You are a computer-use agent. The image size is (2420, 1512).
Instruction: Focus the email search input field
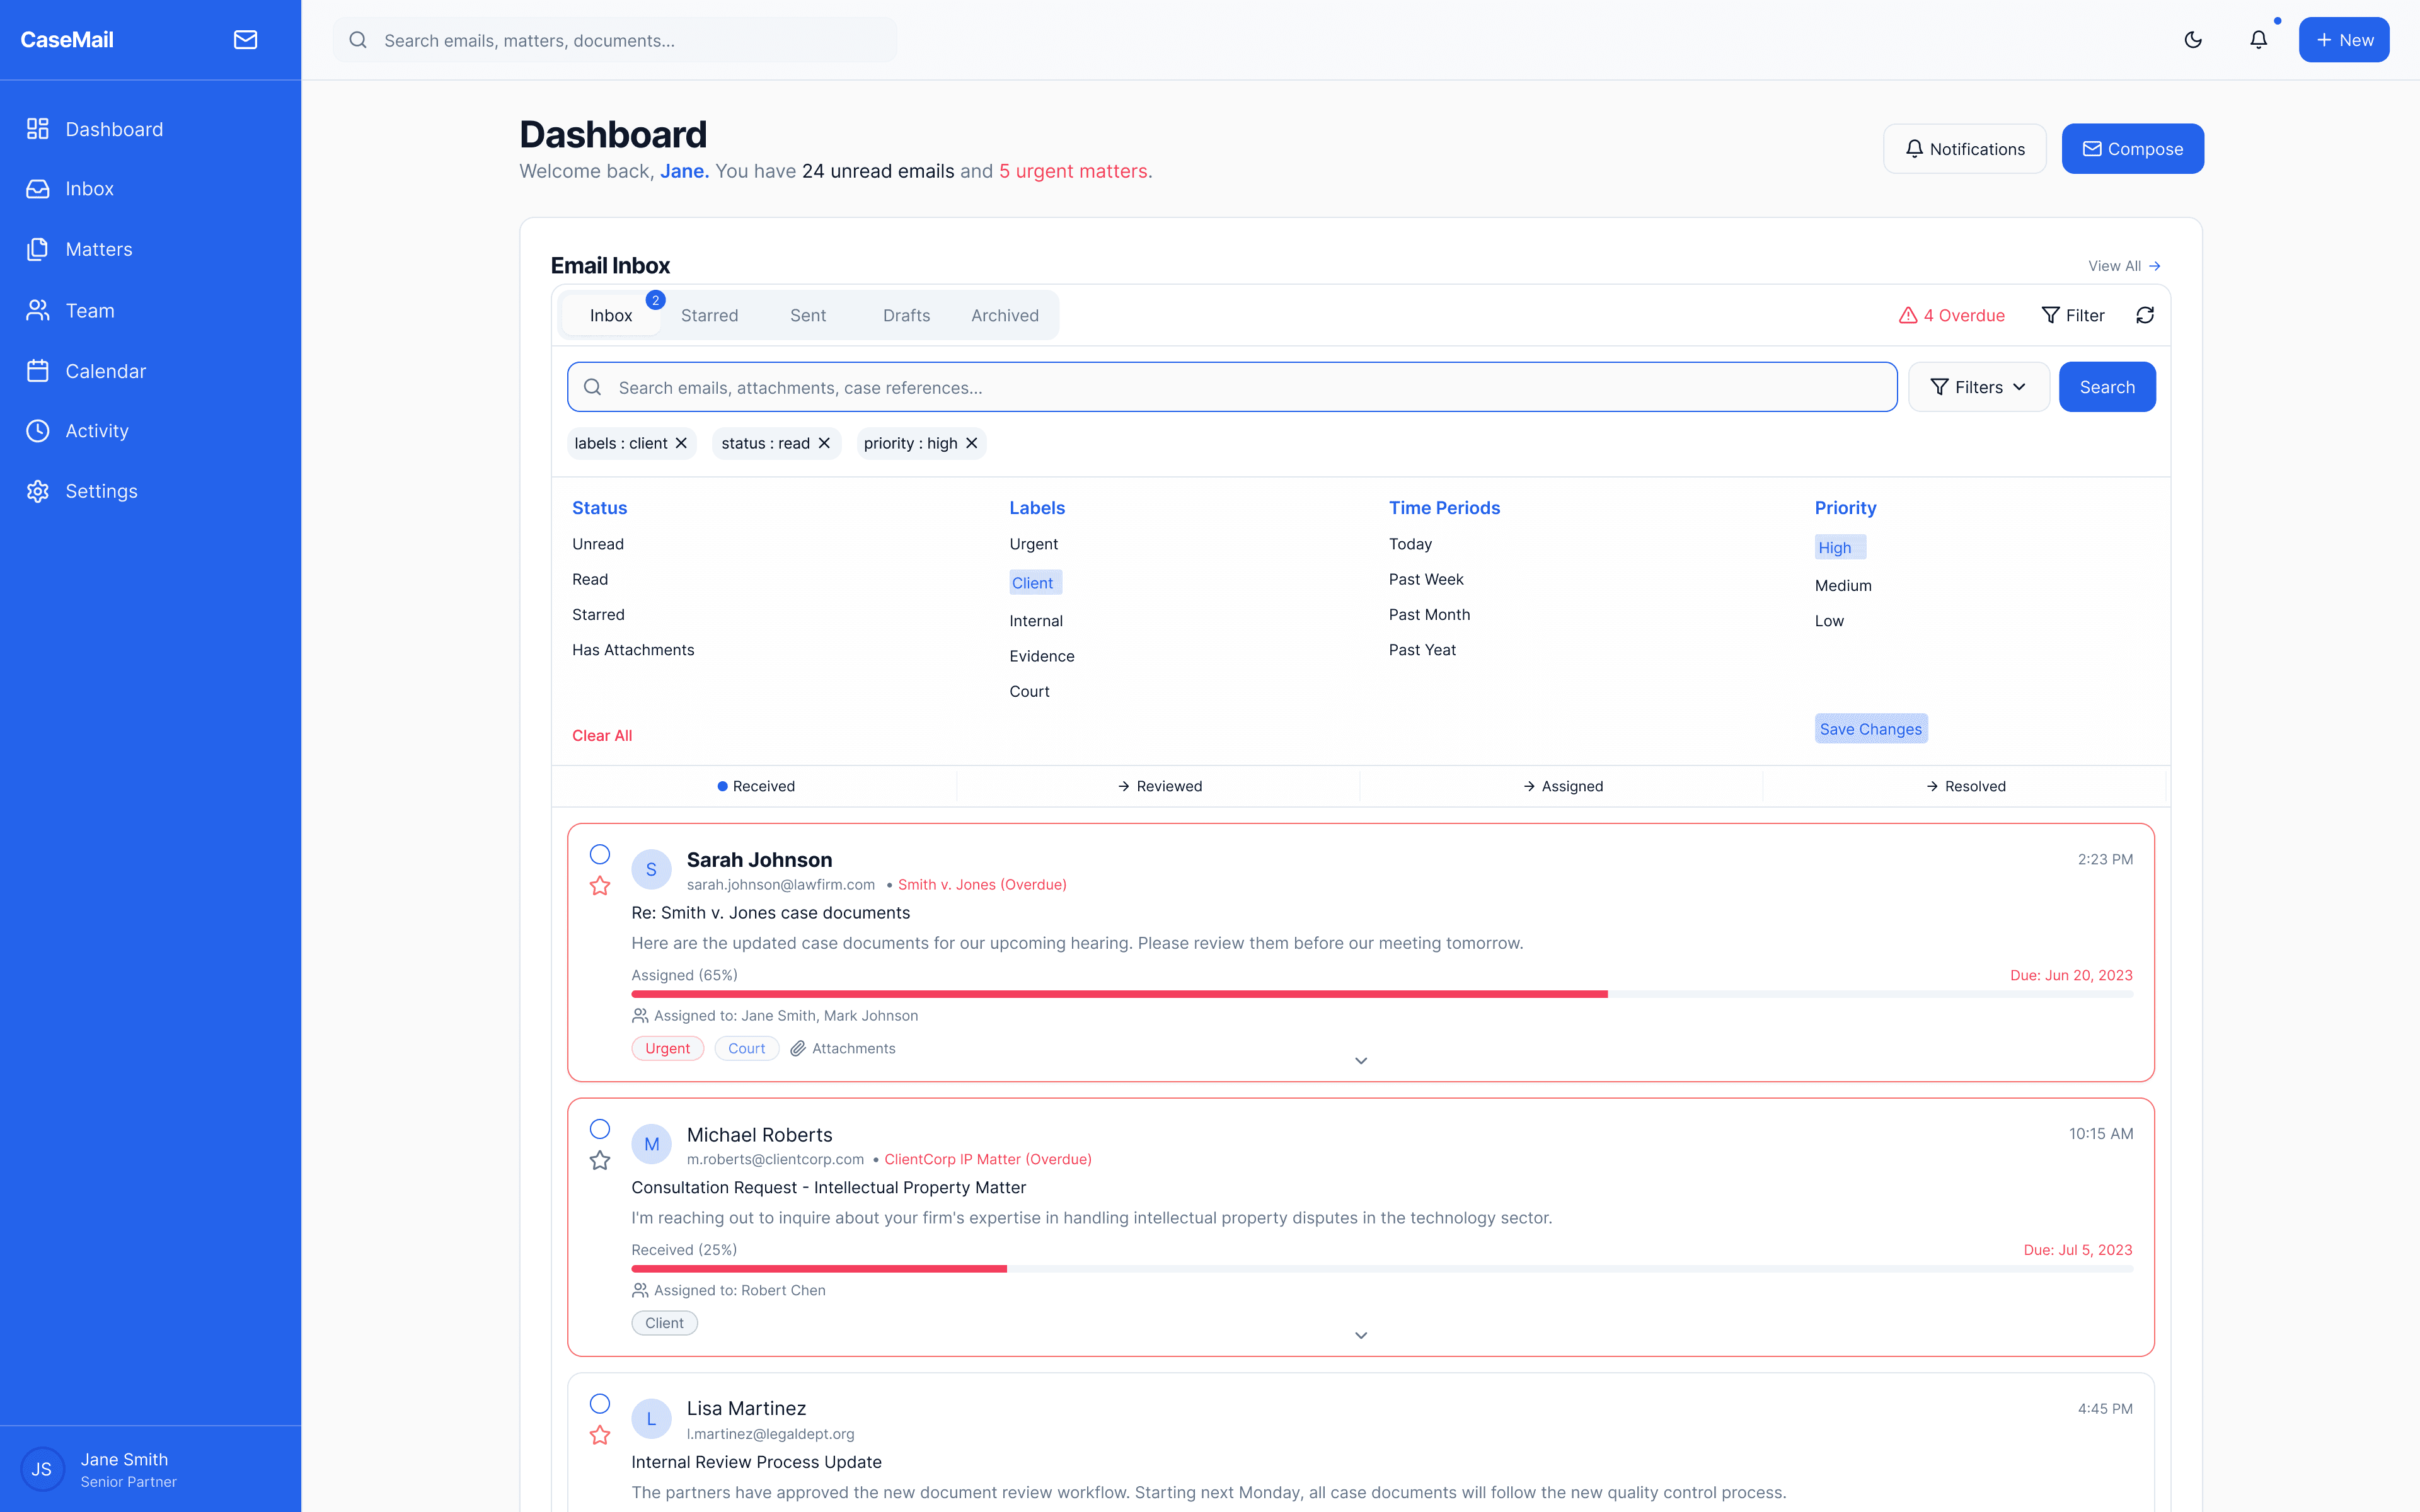click(x=1232, y=387)
